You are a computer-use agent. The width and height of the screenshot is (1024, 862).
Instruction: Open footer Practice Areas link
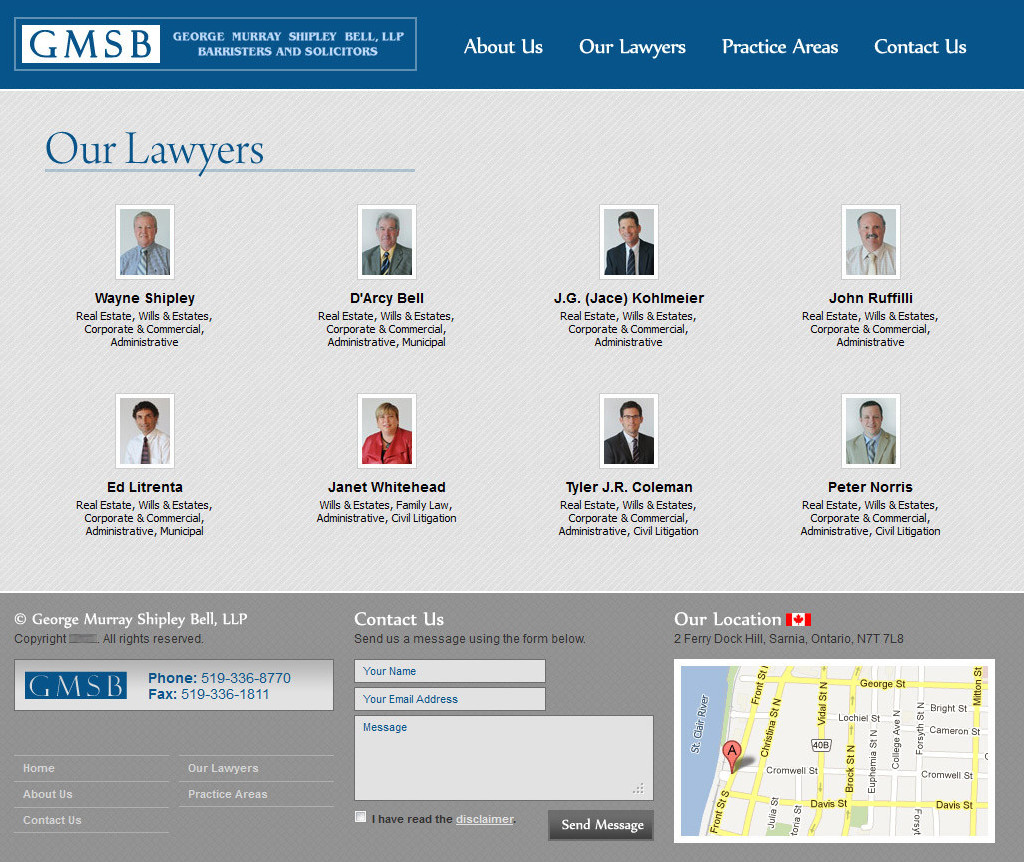pyautogui.click(x=228, y=794)
